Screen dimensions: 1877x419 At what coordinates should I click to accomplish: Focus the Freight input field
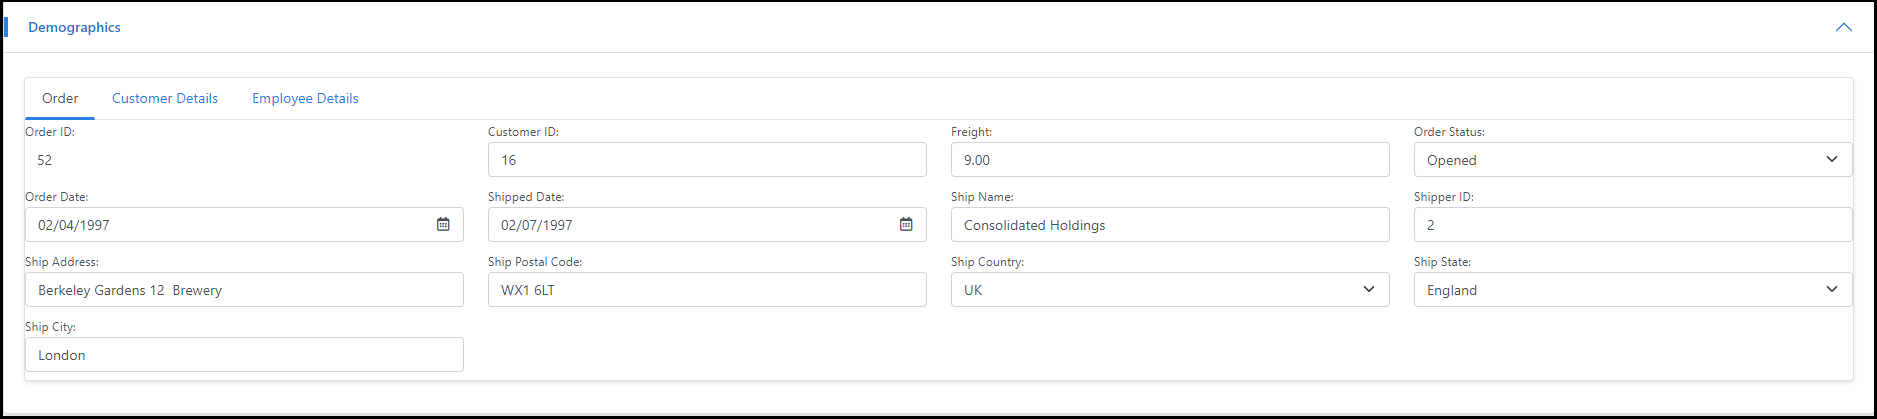(x=1169, y=160)
